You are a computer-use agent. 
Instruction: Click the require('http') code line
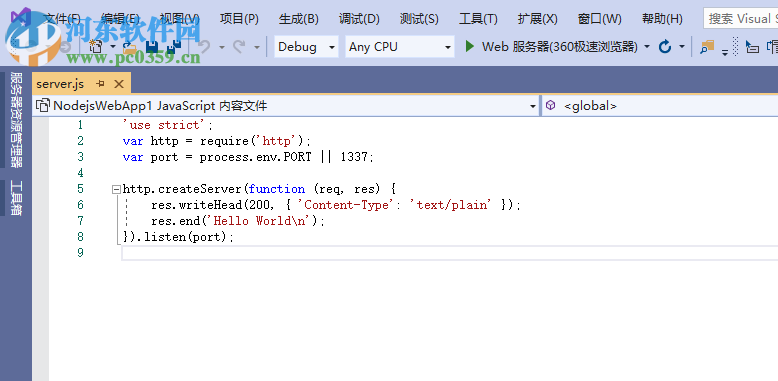tap(216, 141)
